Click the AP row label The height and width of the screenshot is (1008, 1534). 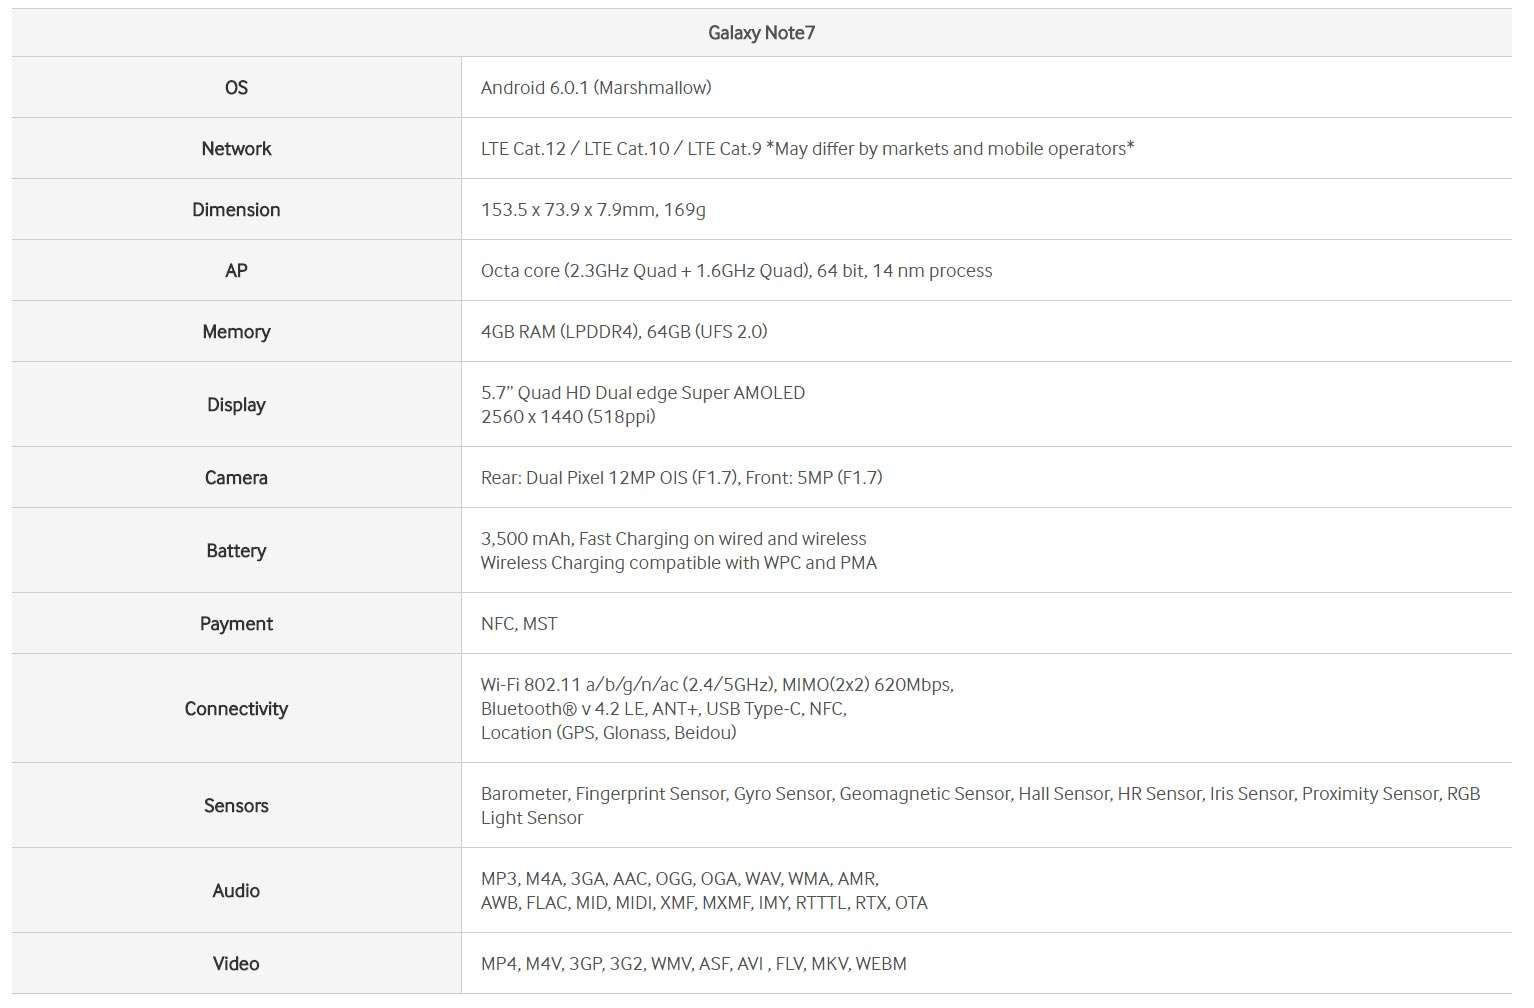[236, 271]
